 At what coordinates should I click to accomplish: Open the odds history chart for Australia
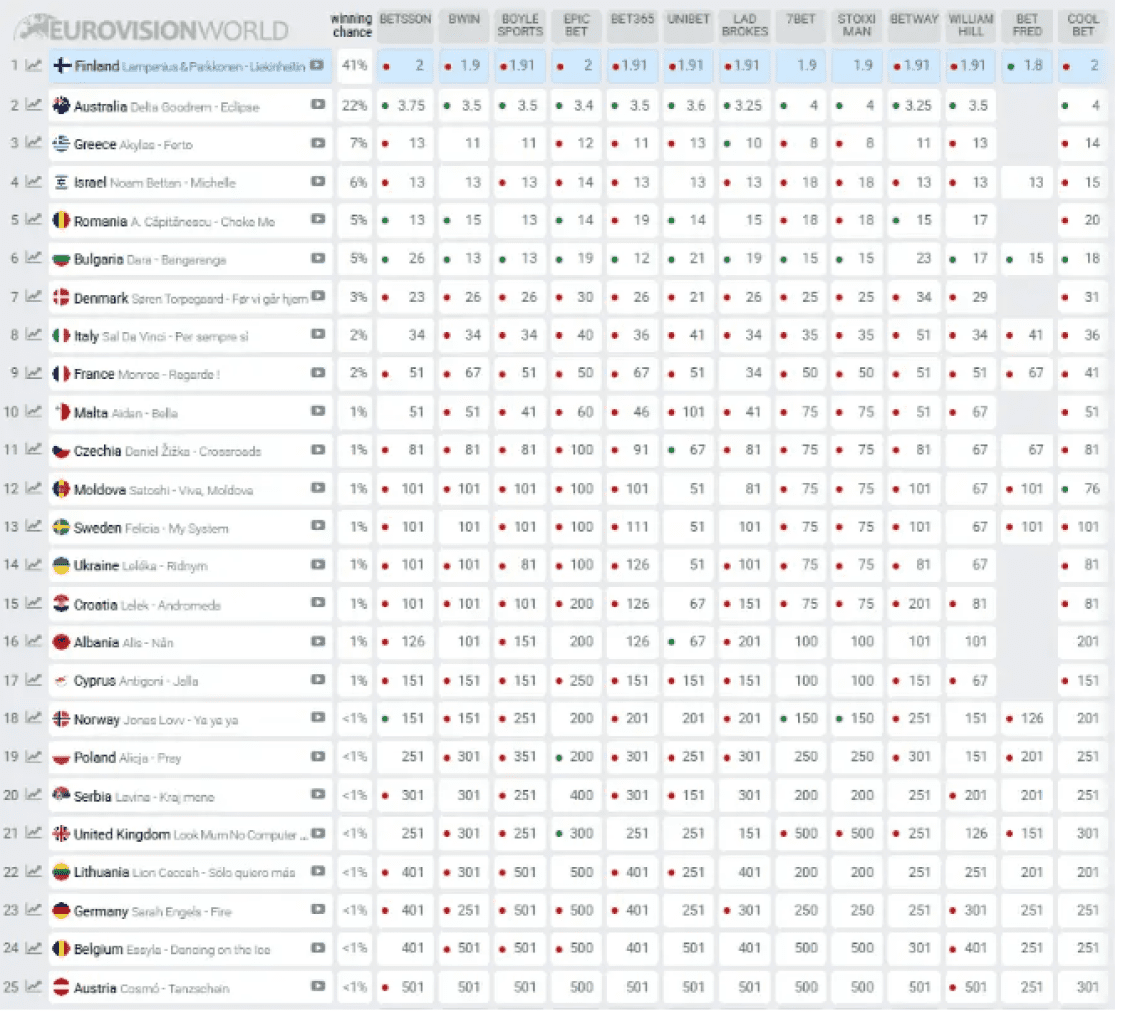(33, 105)
